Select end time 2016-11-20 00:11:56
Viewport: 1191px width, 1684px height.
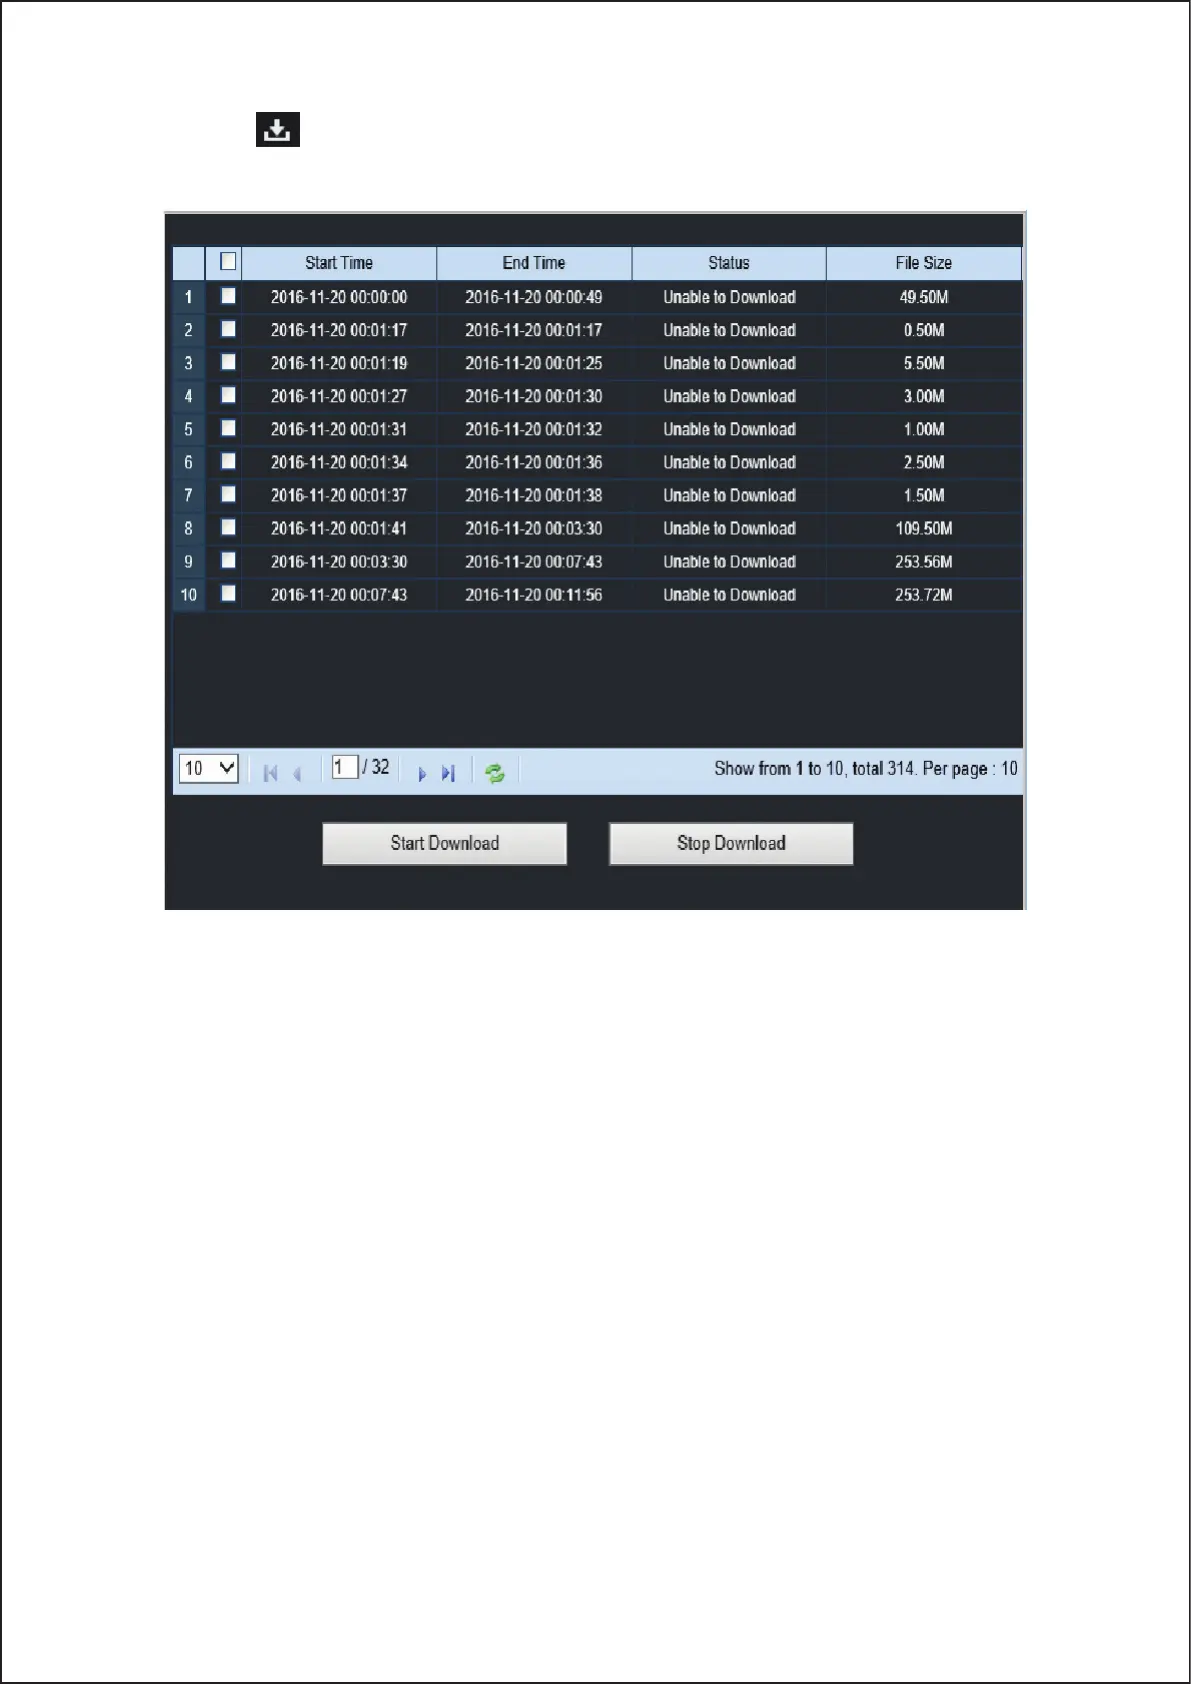534,594
